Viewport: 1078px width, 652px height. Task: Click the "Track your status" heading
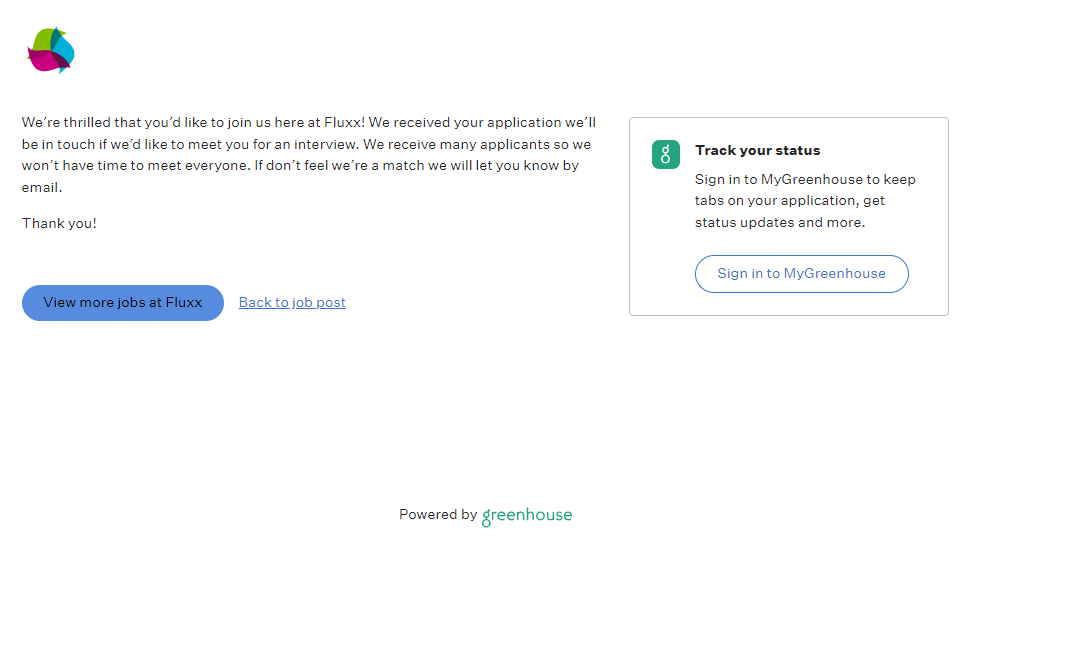coord(757,150)
